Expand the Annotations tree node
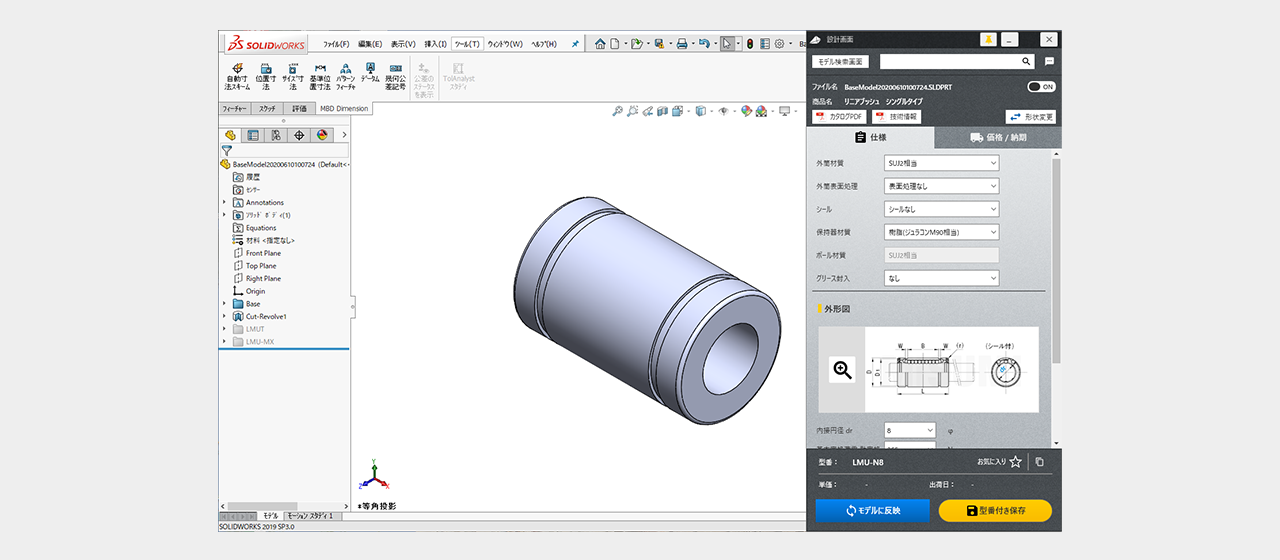This screenshot has height=560, width=1280. [224, 202]
